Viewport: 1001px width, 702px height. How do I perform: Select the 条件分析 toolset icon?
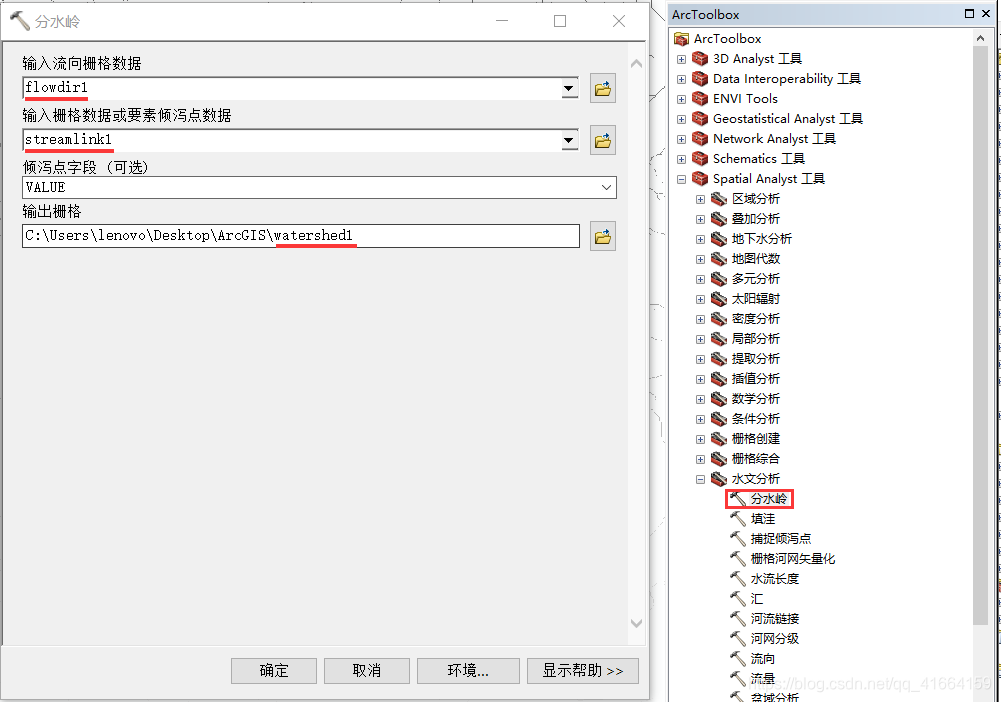[x=719, y=419]
